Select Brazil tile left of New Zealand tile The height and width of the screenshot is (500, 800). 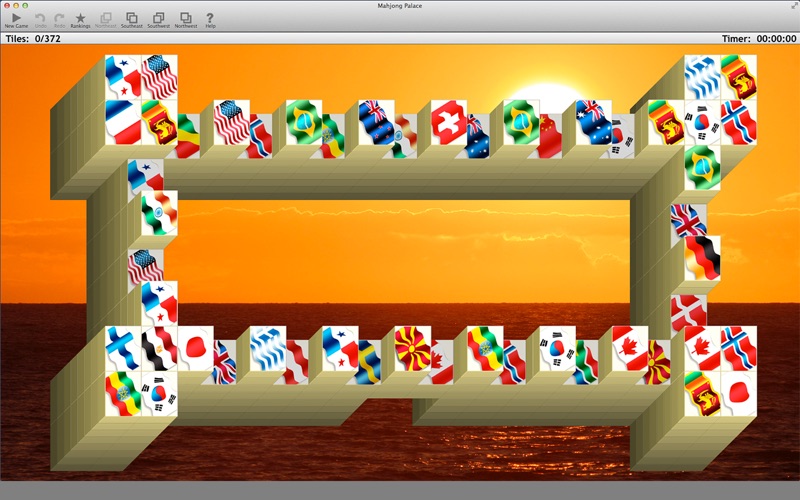(304, 122)
